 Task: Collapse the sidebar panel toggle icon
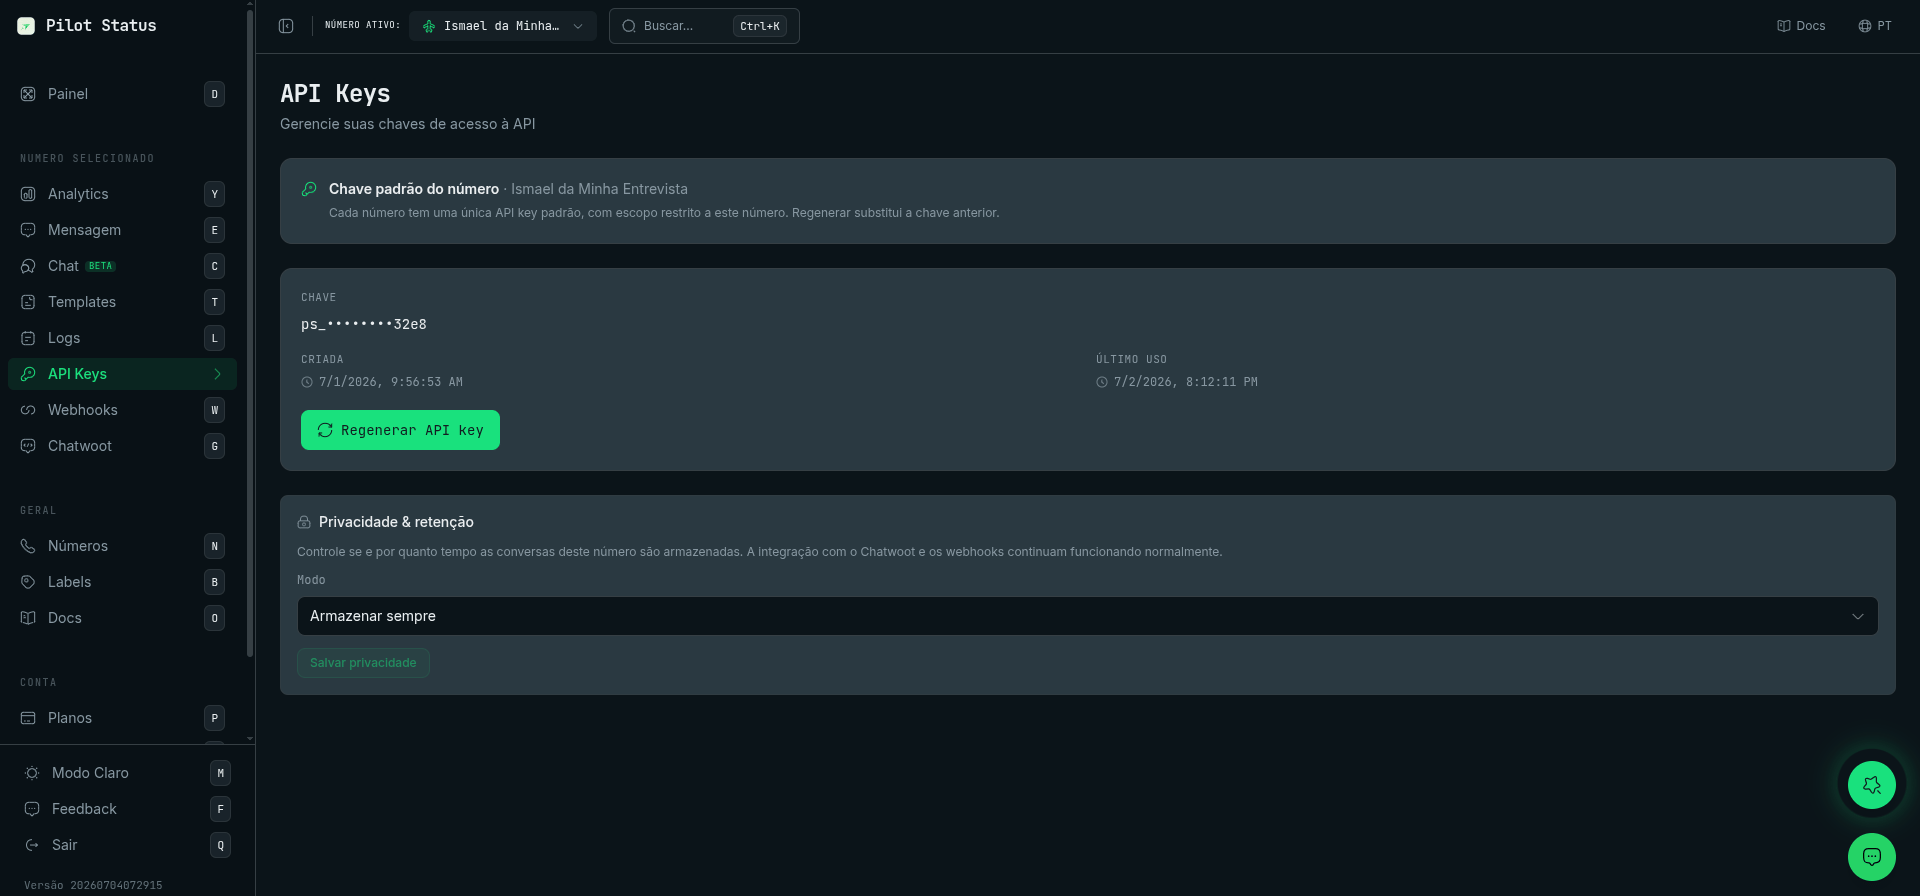click(286, 26)
